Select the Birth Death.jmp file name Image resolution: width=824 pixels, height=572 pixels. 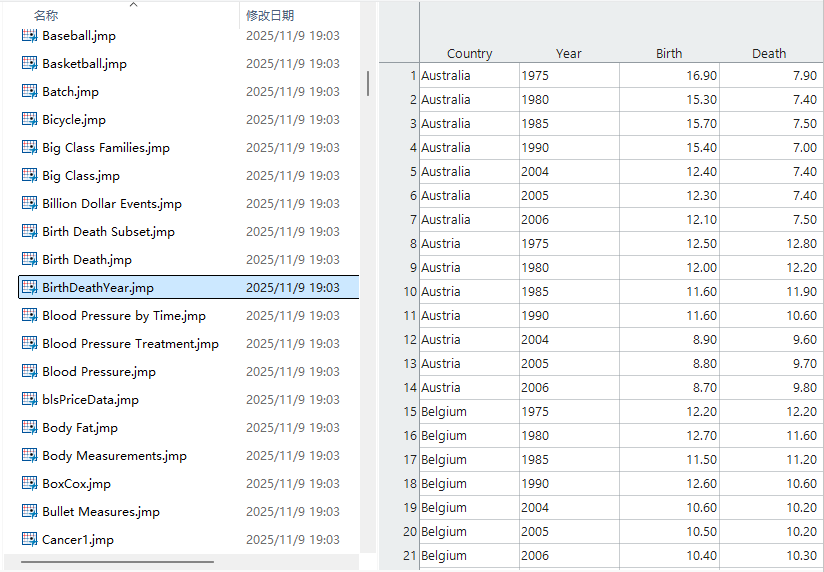(87, 260)
